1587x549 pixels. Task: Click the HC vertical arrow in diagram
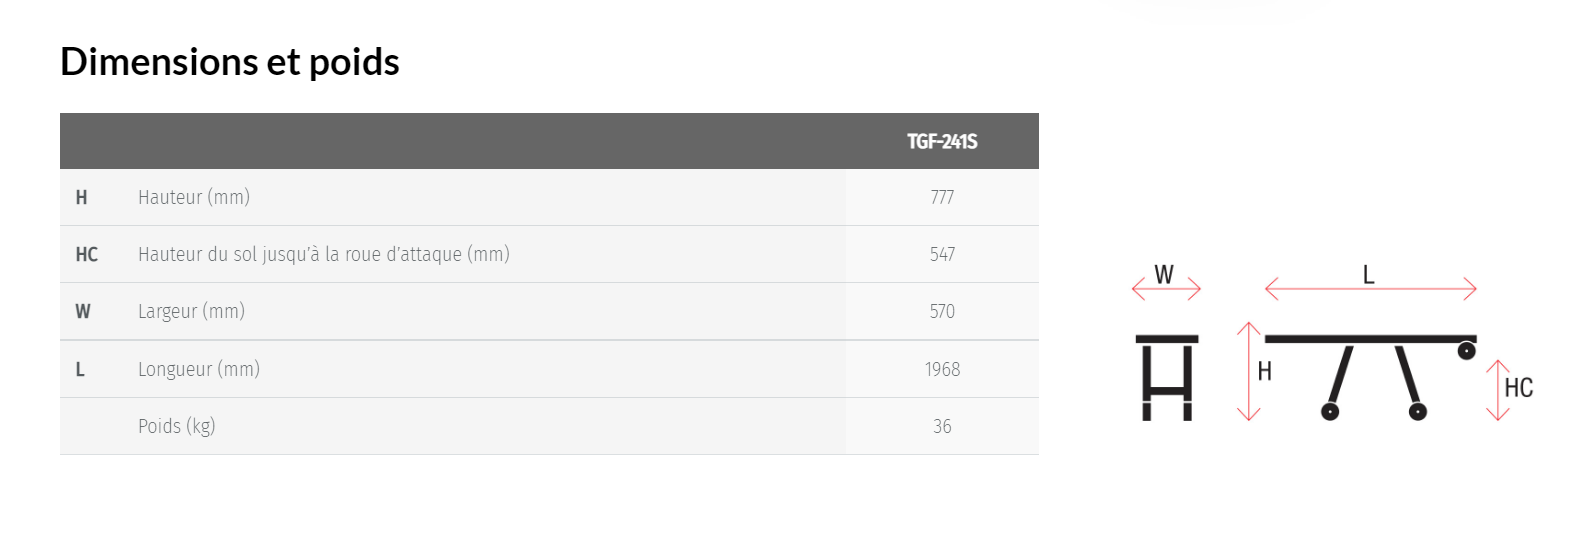coord(1497,390)
